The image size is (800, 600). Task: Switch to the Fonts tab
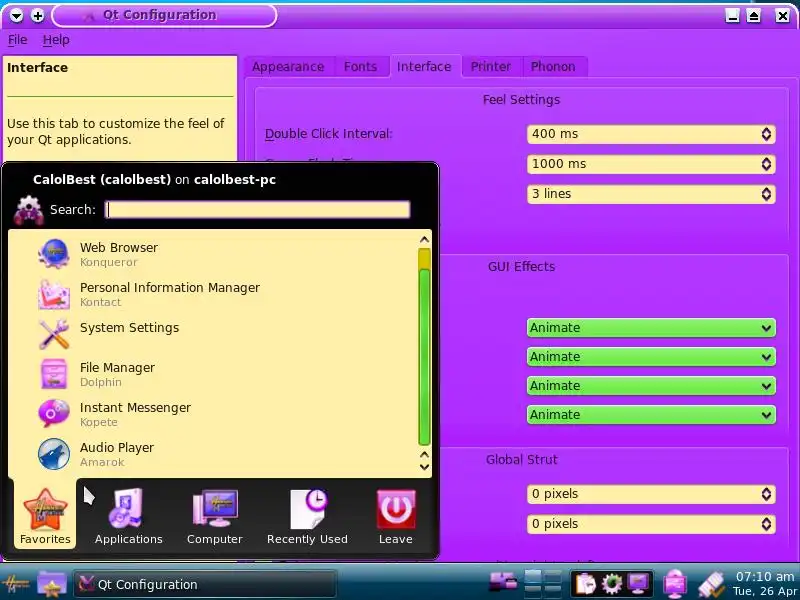click(x=360, y=67)
